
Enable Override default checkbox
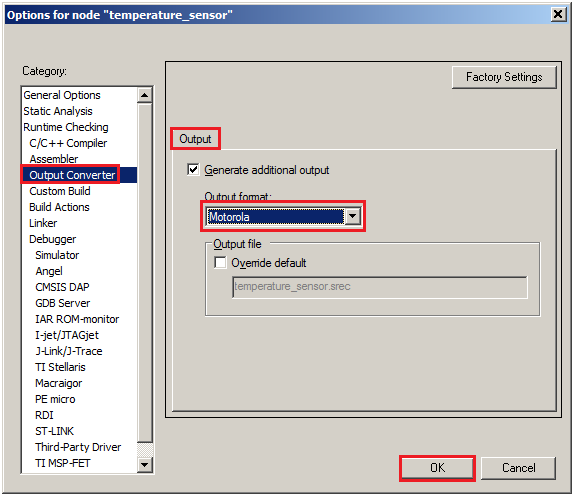coord(220,262)
